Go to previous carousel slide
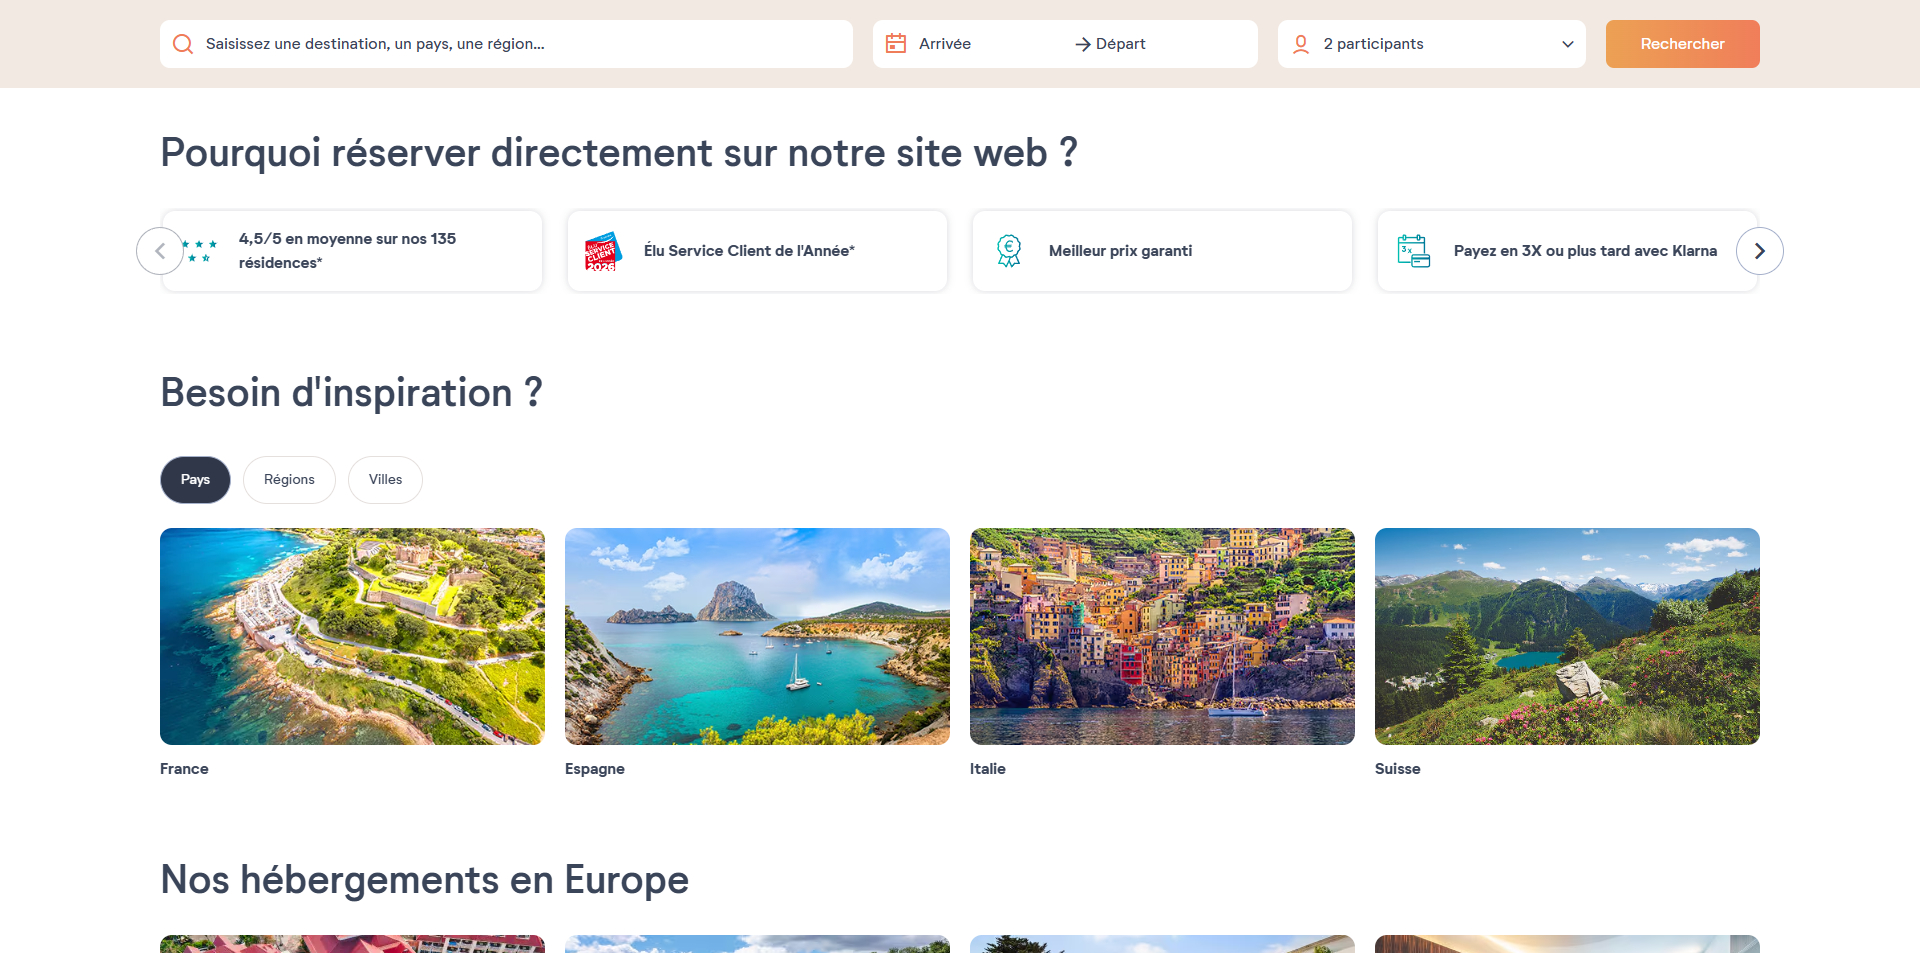This screenshot has width=1920, height=953. tap(160, 251)
